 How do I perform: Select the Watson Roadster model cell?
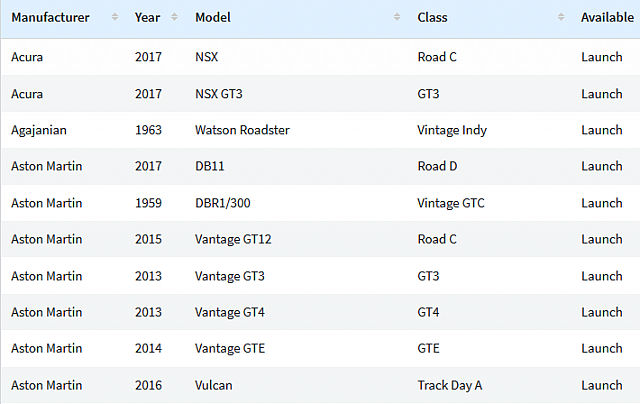coord(242,130)
